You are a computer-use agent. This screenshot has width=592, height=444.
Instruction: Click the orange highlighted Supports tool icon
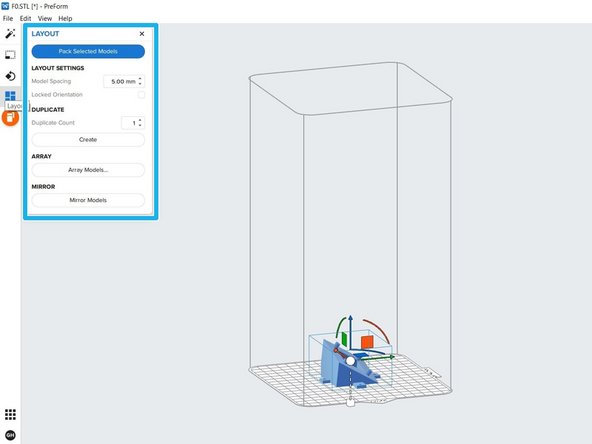pos(10,118)
